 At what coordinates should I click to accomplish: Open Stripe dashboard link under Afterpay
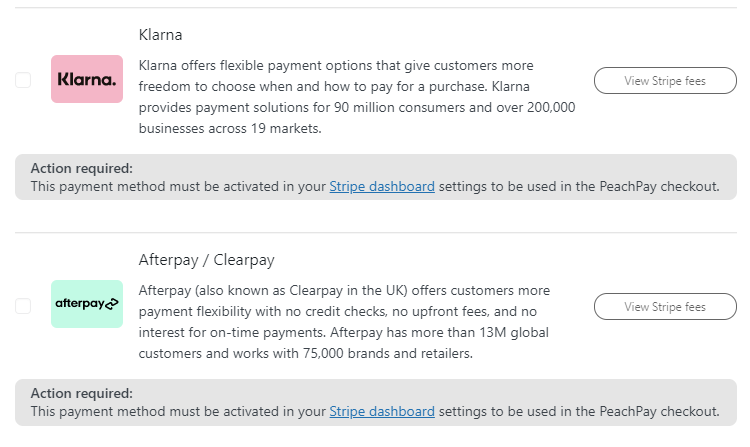tap(382, 412)
